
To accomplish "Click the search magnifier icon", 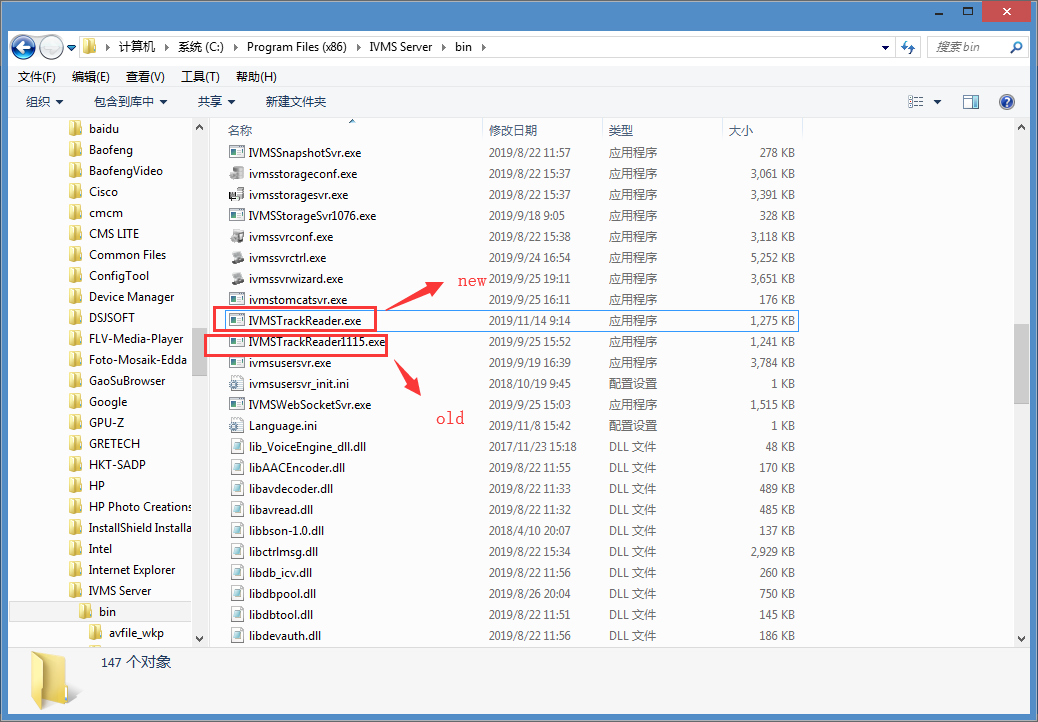I will [x=1016, y=47].
